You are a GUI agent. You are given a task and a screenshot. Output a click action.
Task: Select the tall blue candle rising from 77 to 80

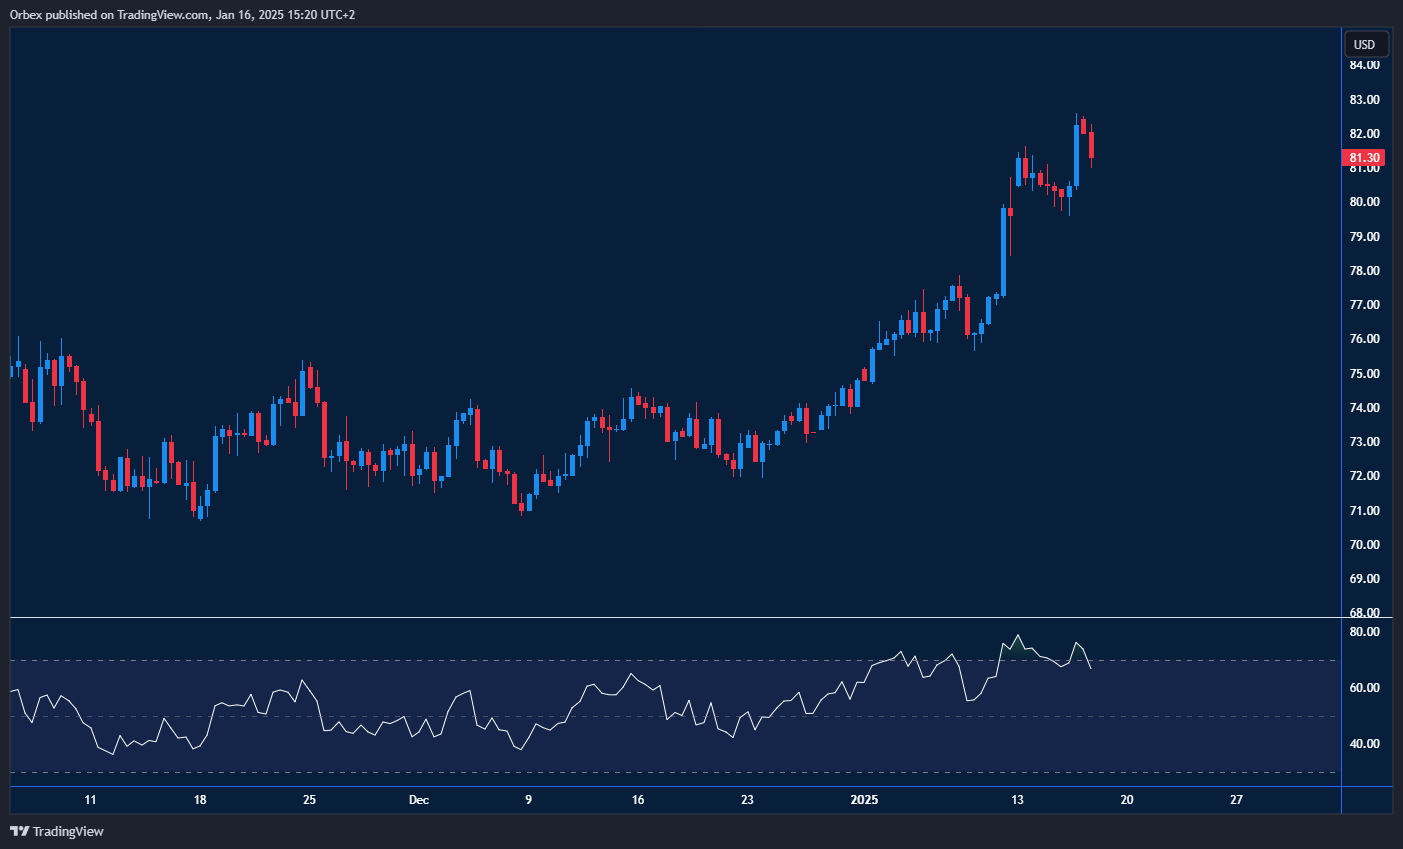coord(1003,250)
